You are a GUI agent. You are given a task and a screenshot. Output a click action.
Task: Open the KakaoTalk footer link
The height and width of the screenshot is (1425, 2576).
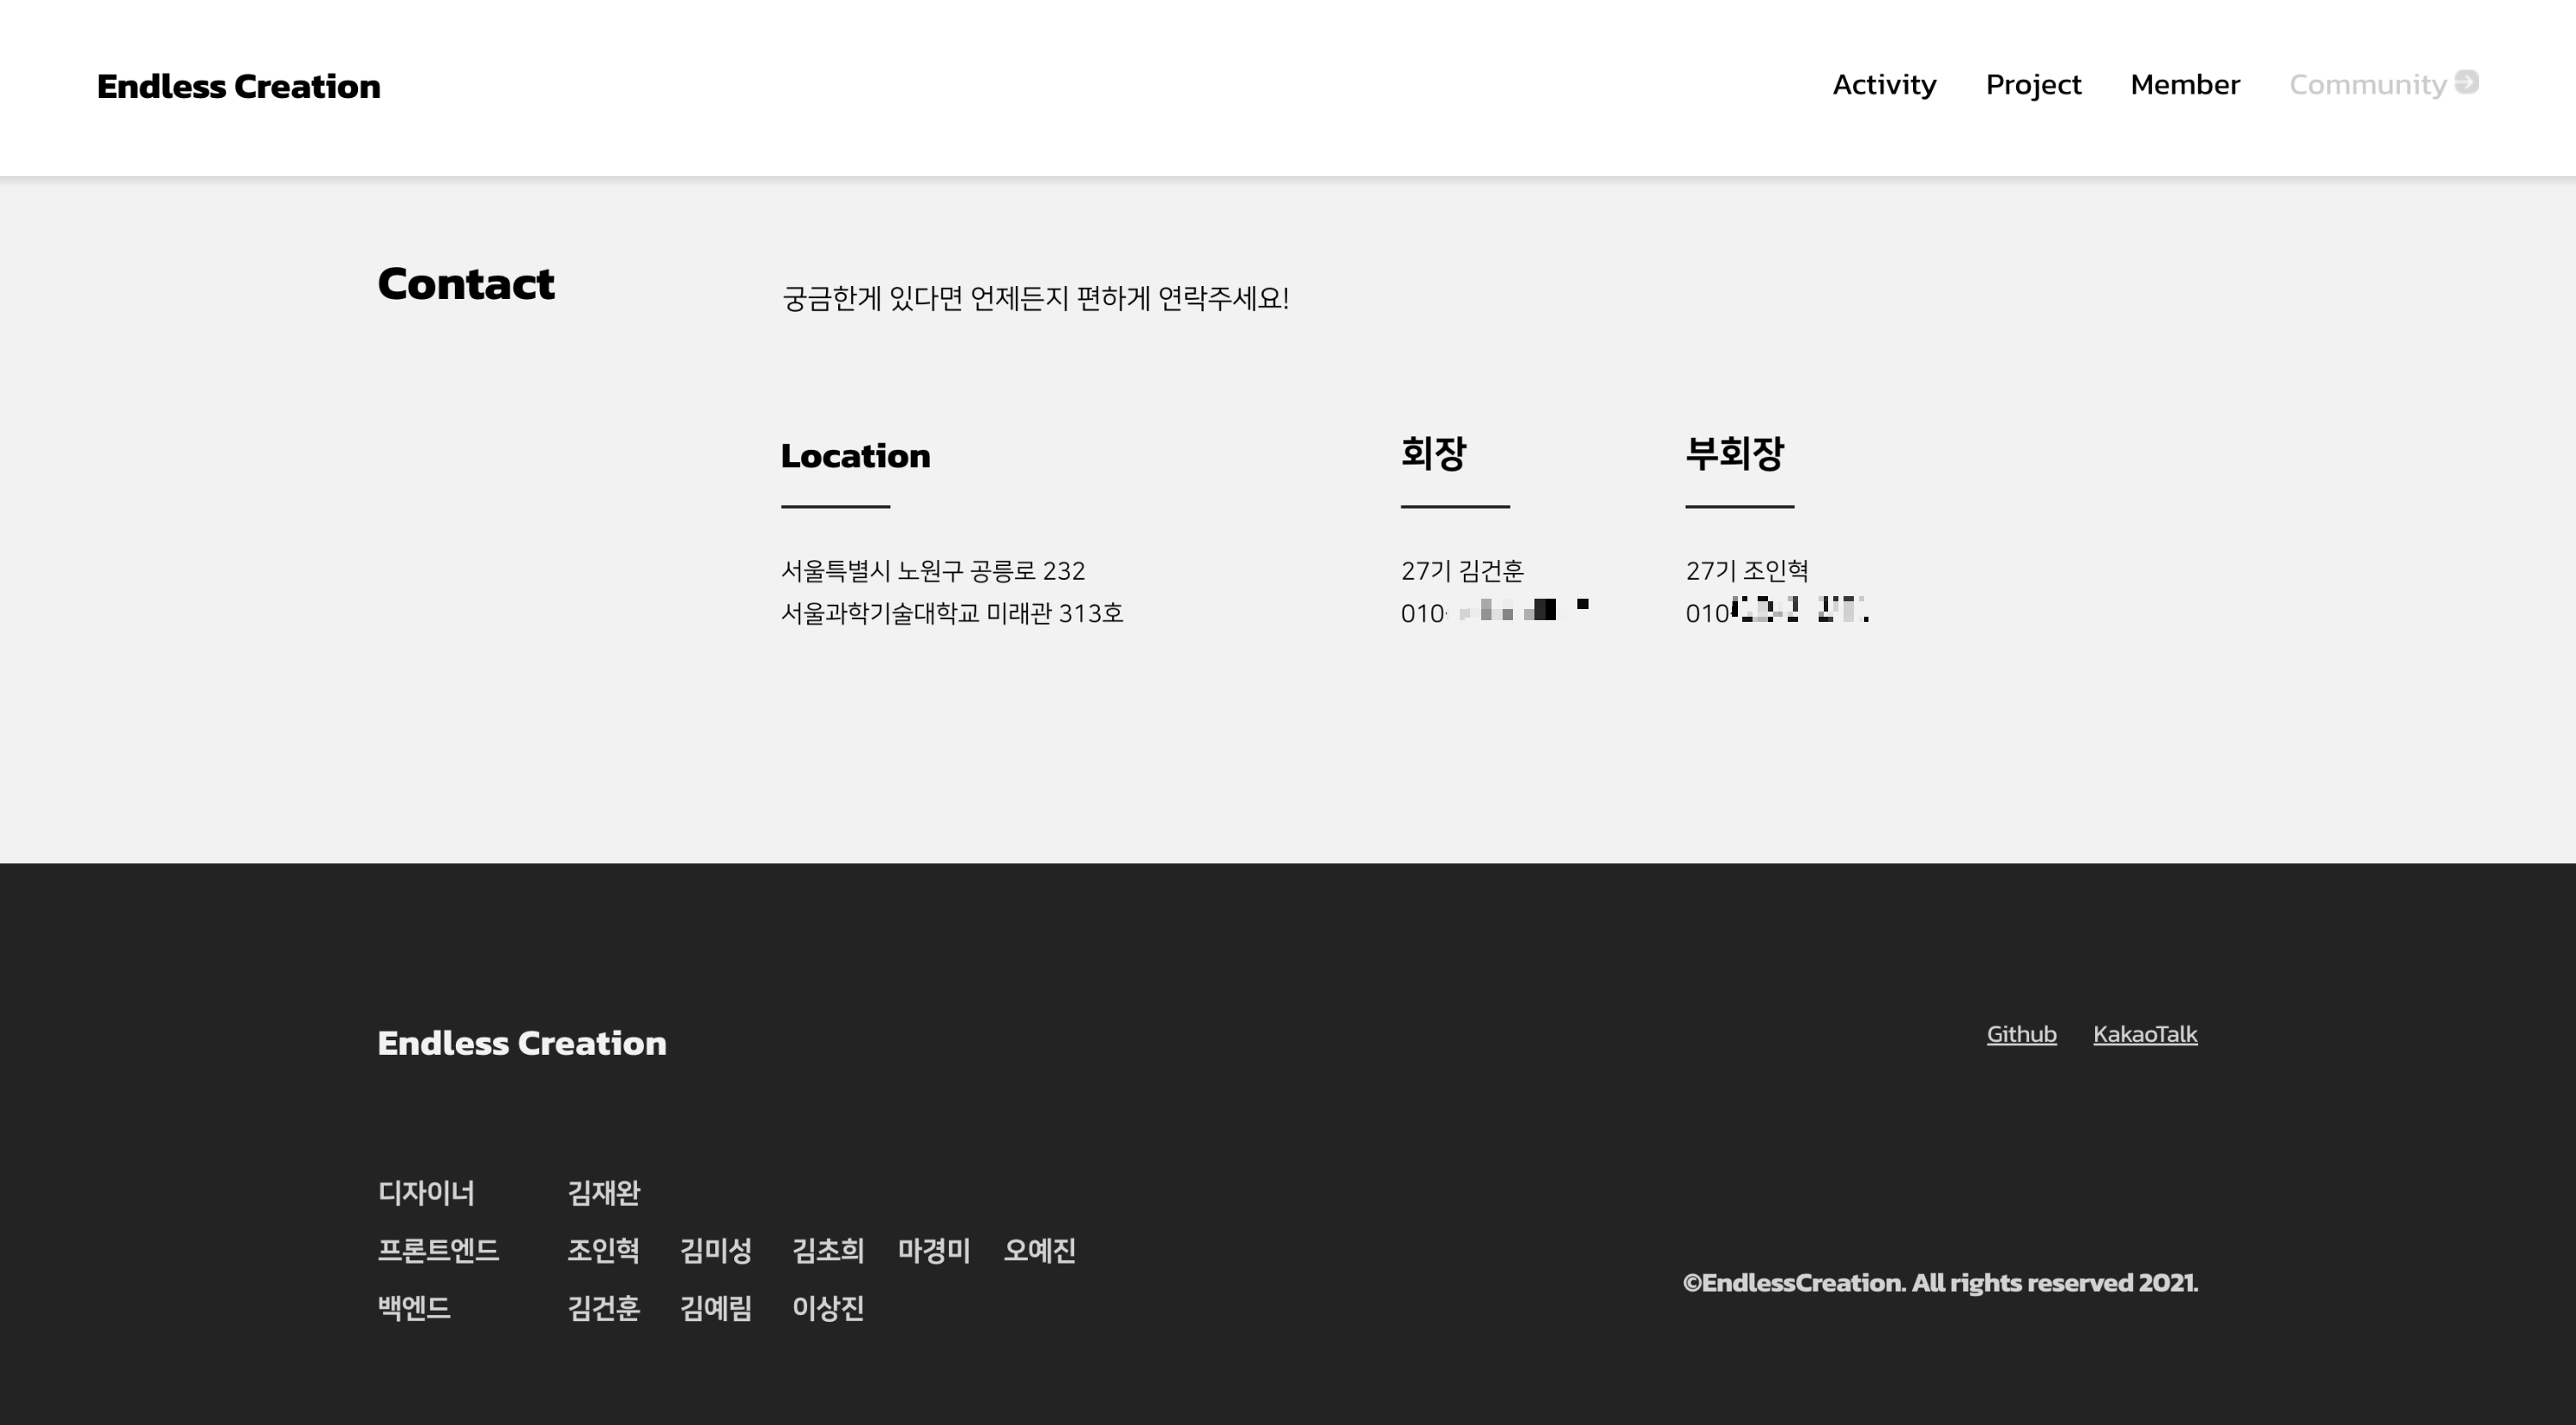point(2145,1034)
